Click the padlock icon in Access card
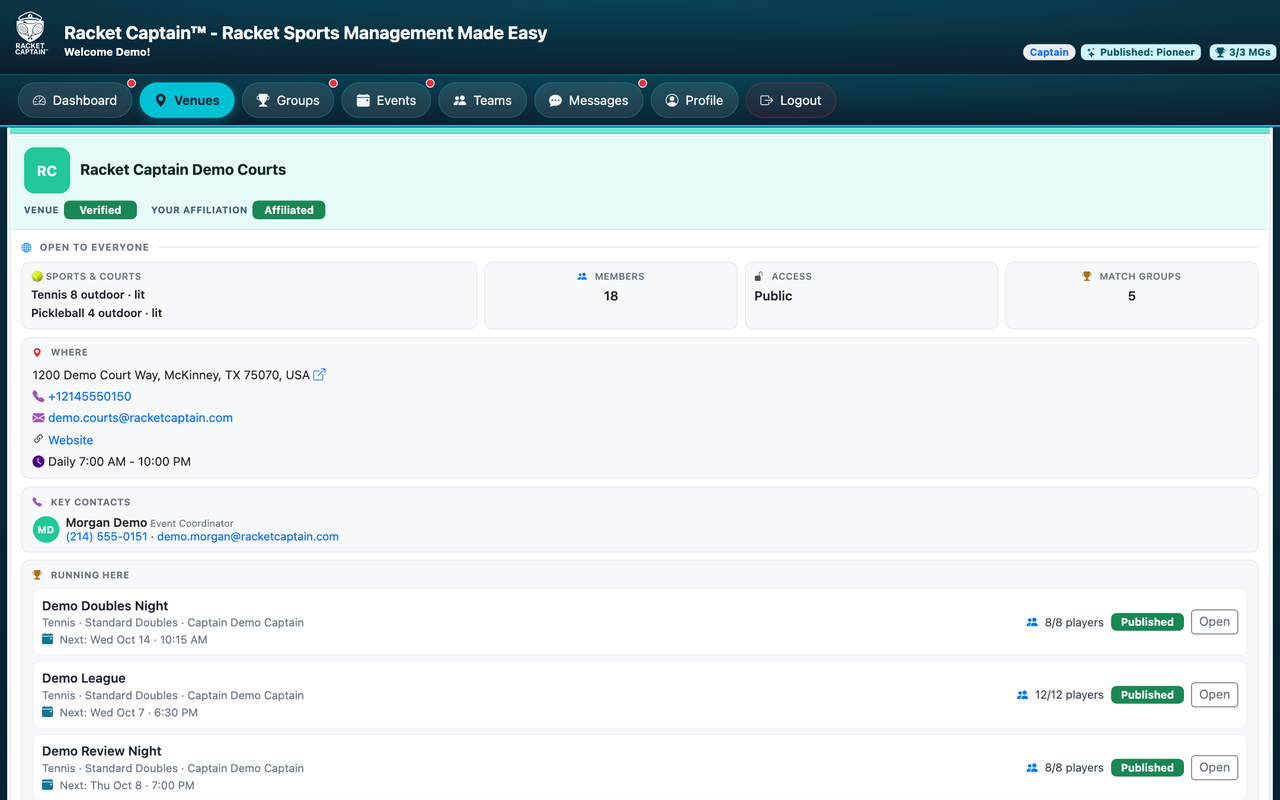The height and width of the screenshot is (800, 1280). 759,276
